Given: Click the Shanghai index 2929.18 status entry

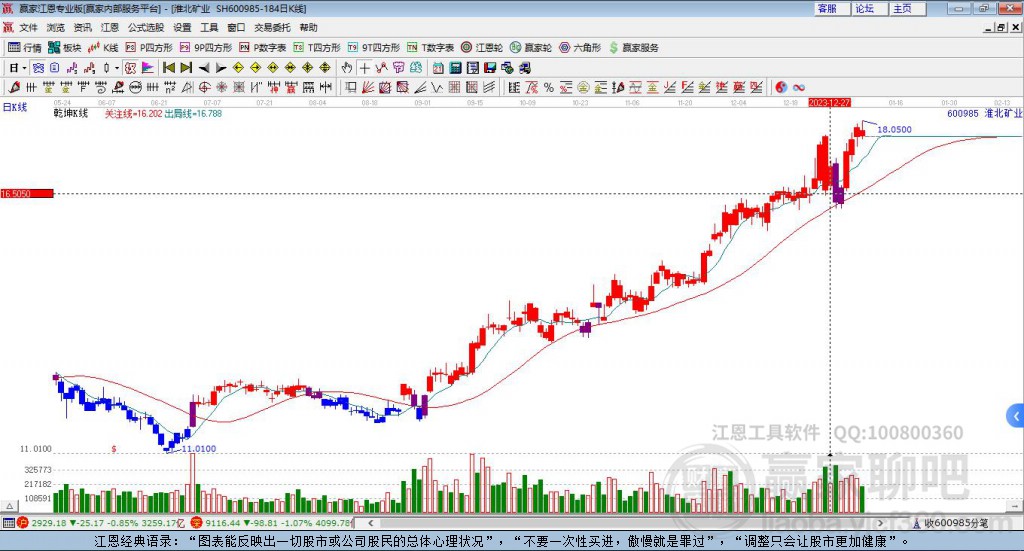Looking at the screenshot, I should (101, 523).
